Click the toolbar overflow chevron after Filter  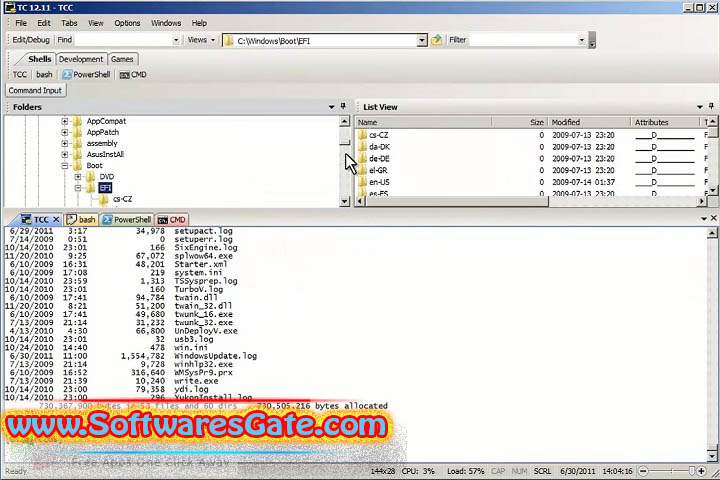(592, 40)
